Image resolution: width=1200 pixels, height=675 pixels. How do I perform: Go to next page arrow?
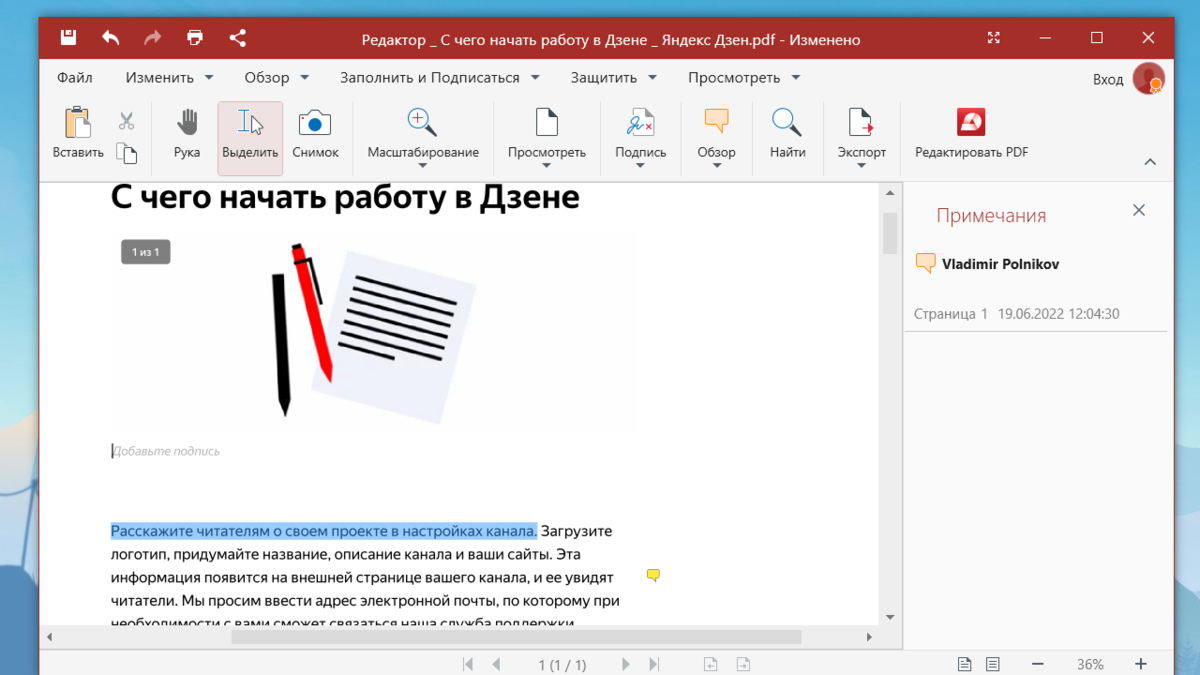click(626, 664)
